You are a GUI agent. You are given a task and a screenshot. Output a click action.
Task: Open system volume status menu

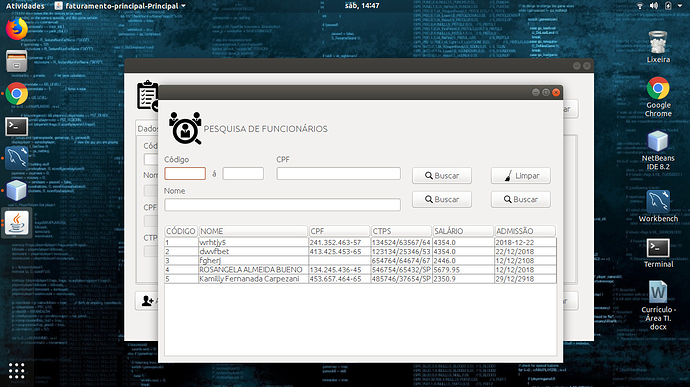pyautogui.click(x=654, y=6)
